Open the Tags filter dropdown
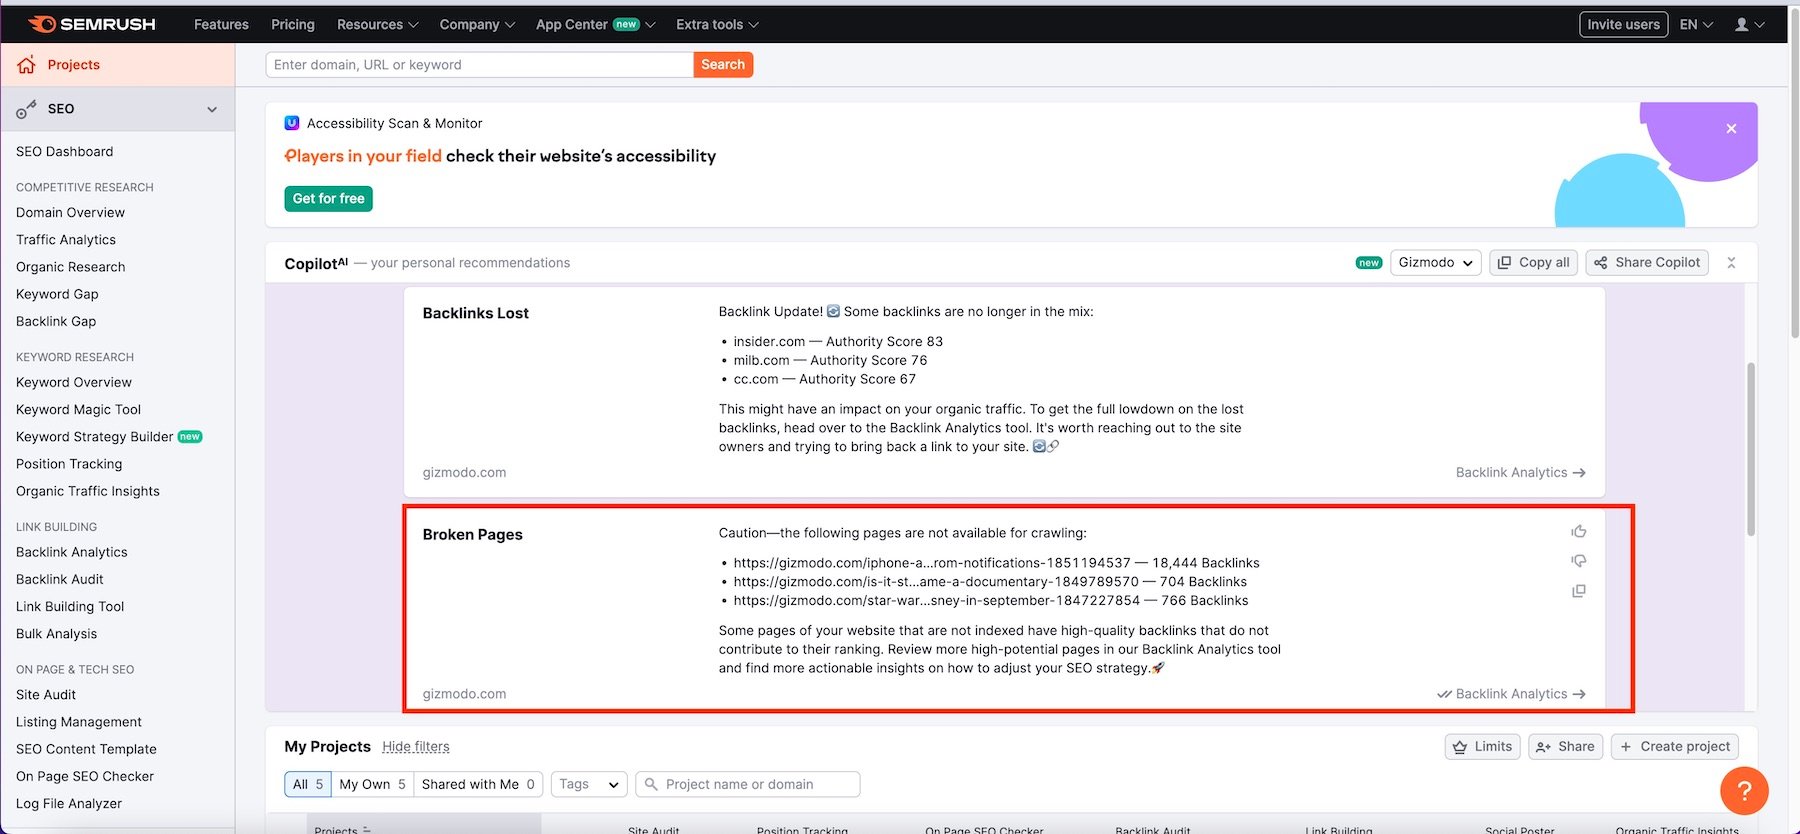 pos(589,785)
